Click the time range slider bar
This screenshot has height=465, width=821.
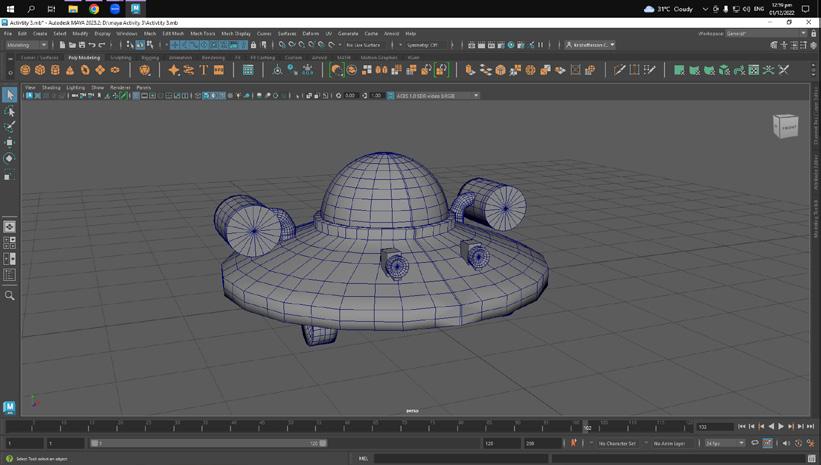point(208,443)
